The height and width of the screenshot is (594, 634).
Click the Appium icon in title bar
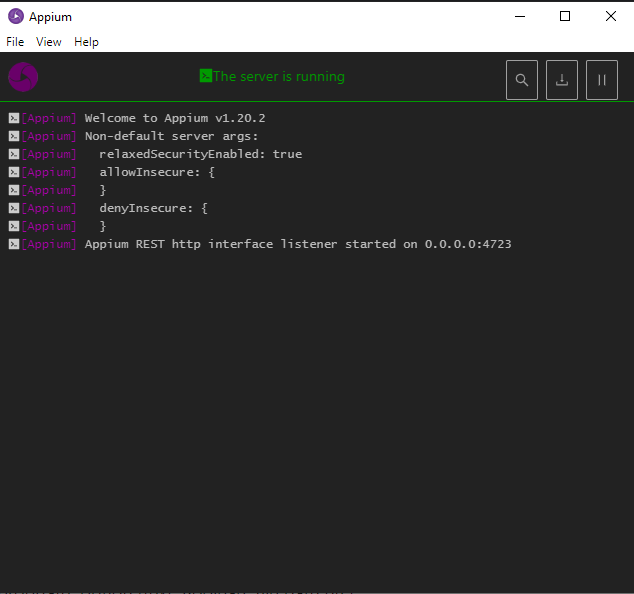point(16,17)
